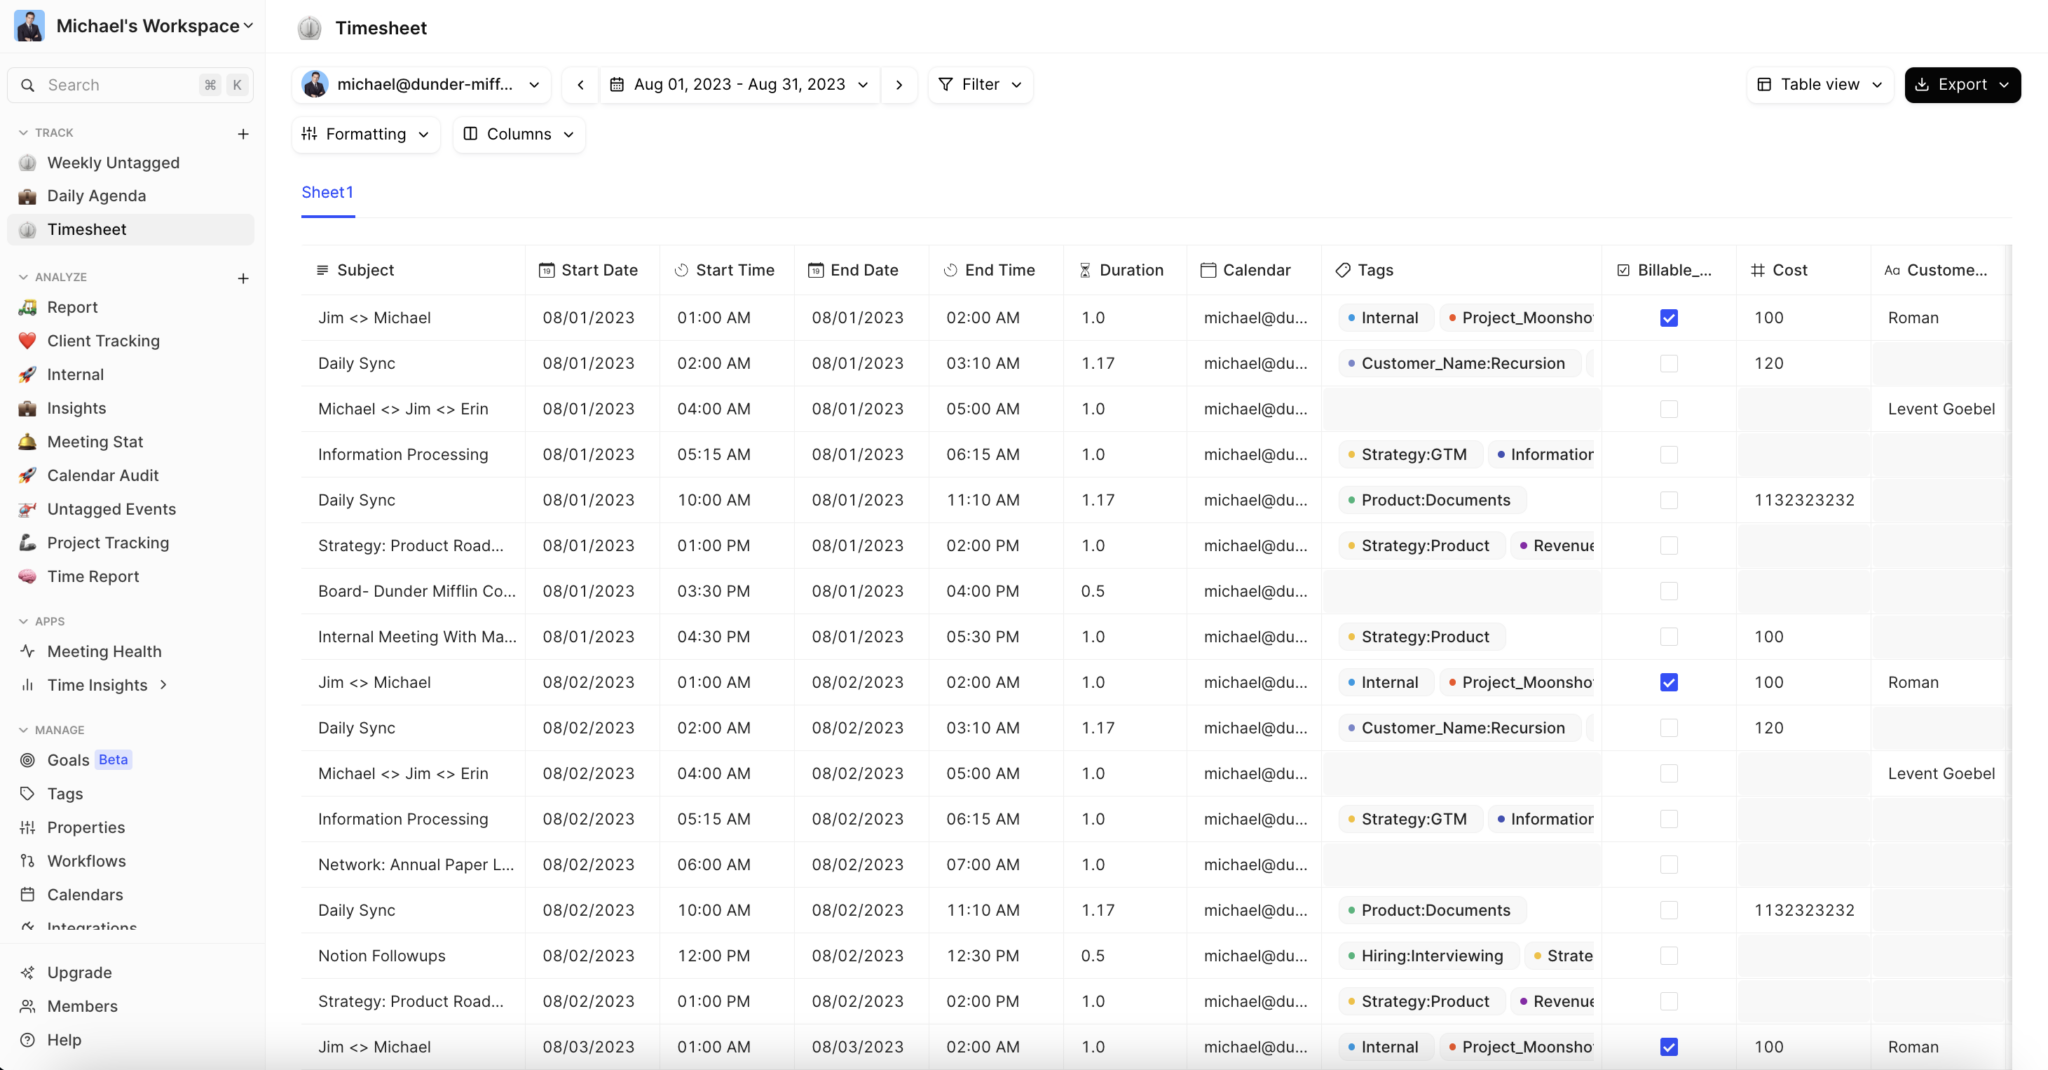This screenshot has width=2048, height=1070.
Task: Add new item to TRACK section
Action: [243, 133]
